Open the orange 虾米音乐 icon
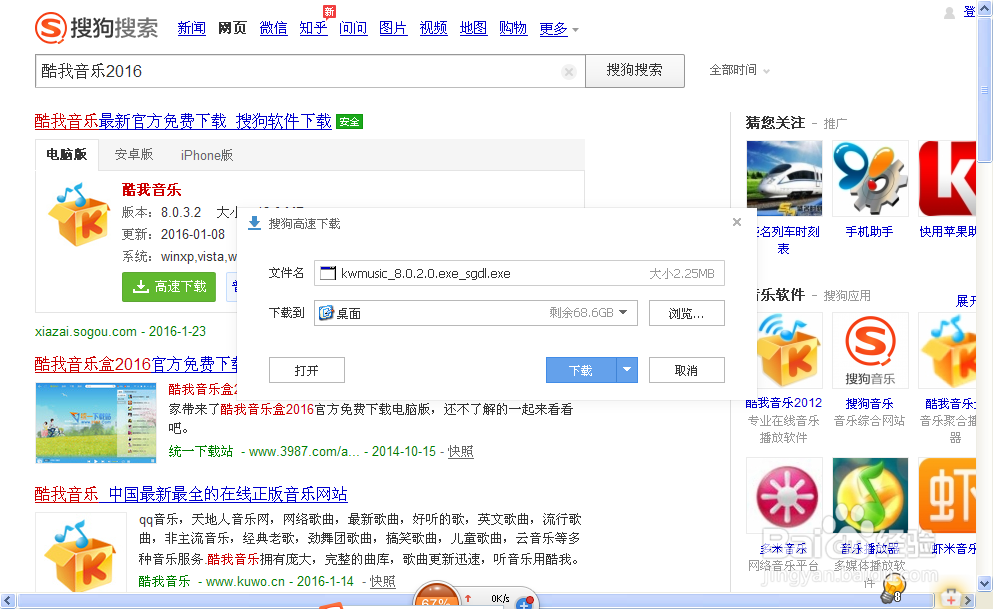 coord(947,496)
